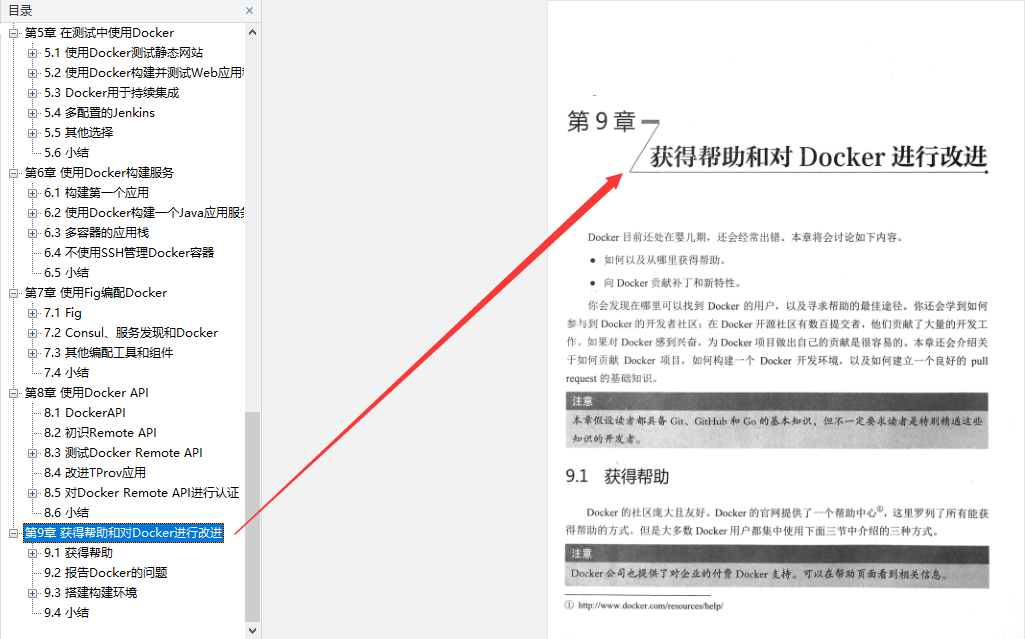Select bookmark 7.2 Consul、服务发现和Docker
This screenshot has height=639, width=1025.
pyautogui.click(x=131, y=333)
